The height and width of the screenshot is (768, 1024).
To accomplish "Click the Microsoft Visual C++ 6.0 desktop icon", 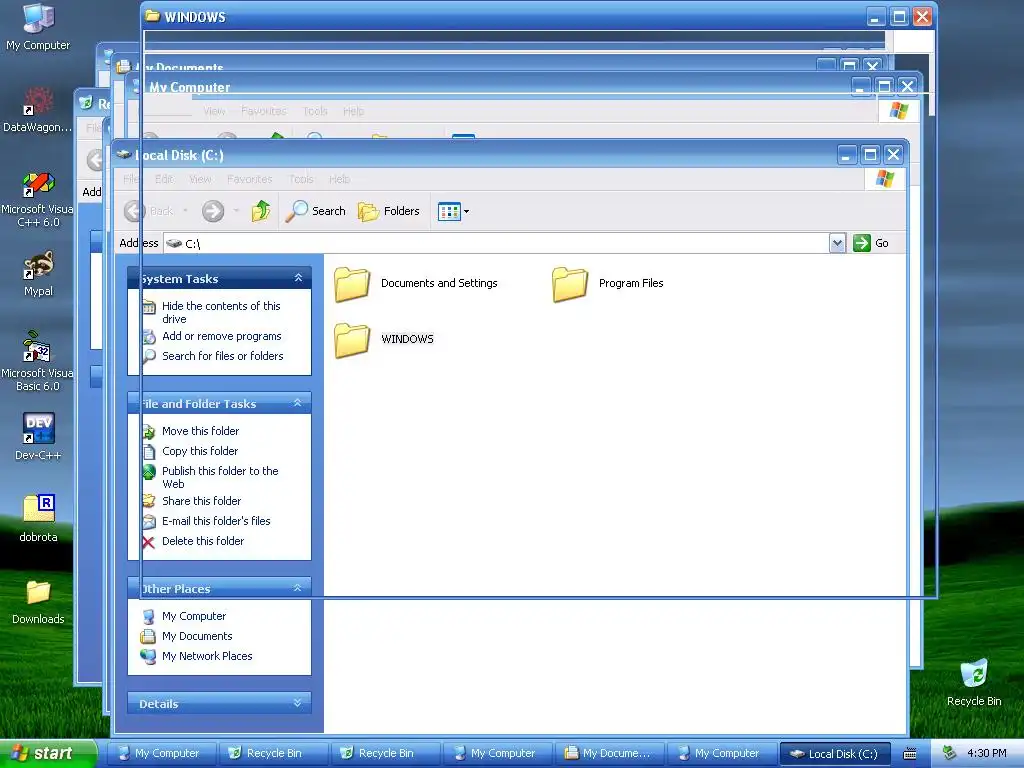I will 38,199.
